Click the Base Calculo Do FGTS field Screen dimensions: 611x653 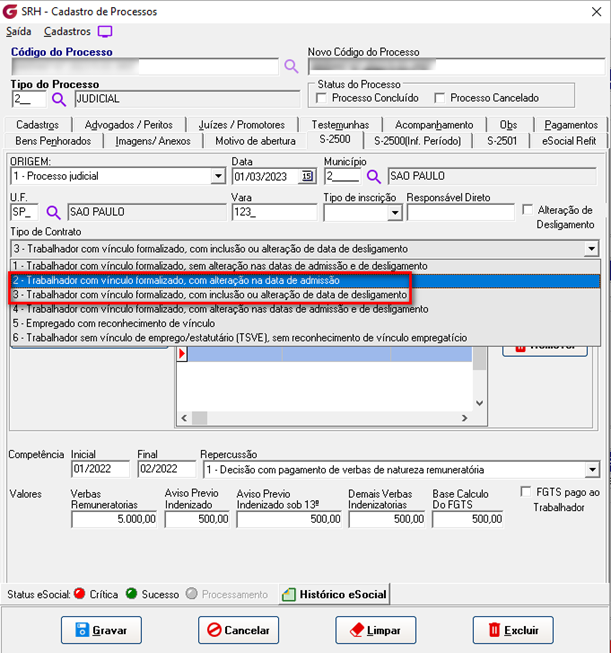pos(468,519)
